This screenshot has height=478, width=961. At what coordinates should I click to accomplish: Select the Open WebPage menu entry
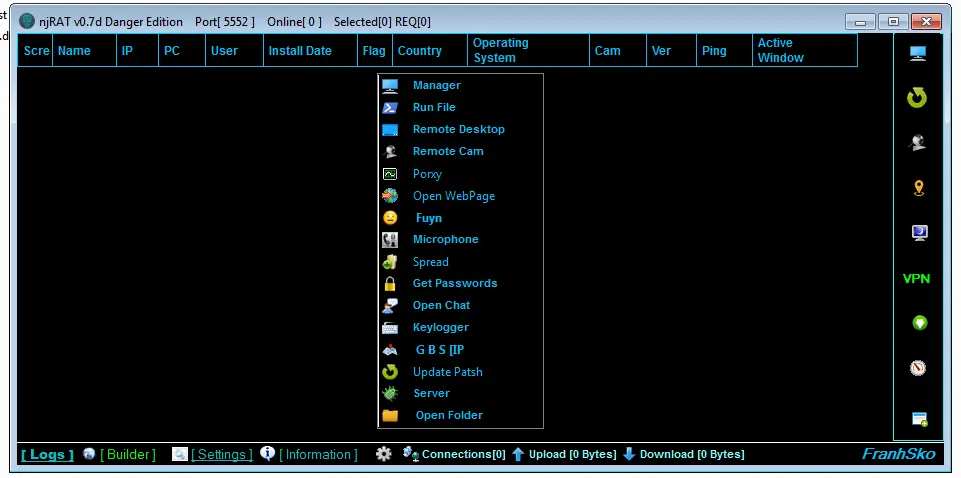(x=453, y=196)
